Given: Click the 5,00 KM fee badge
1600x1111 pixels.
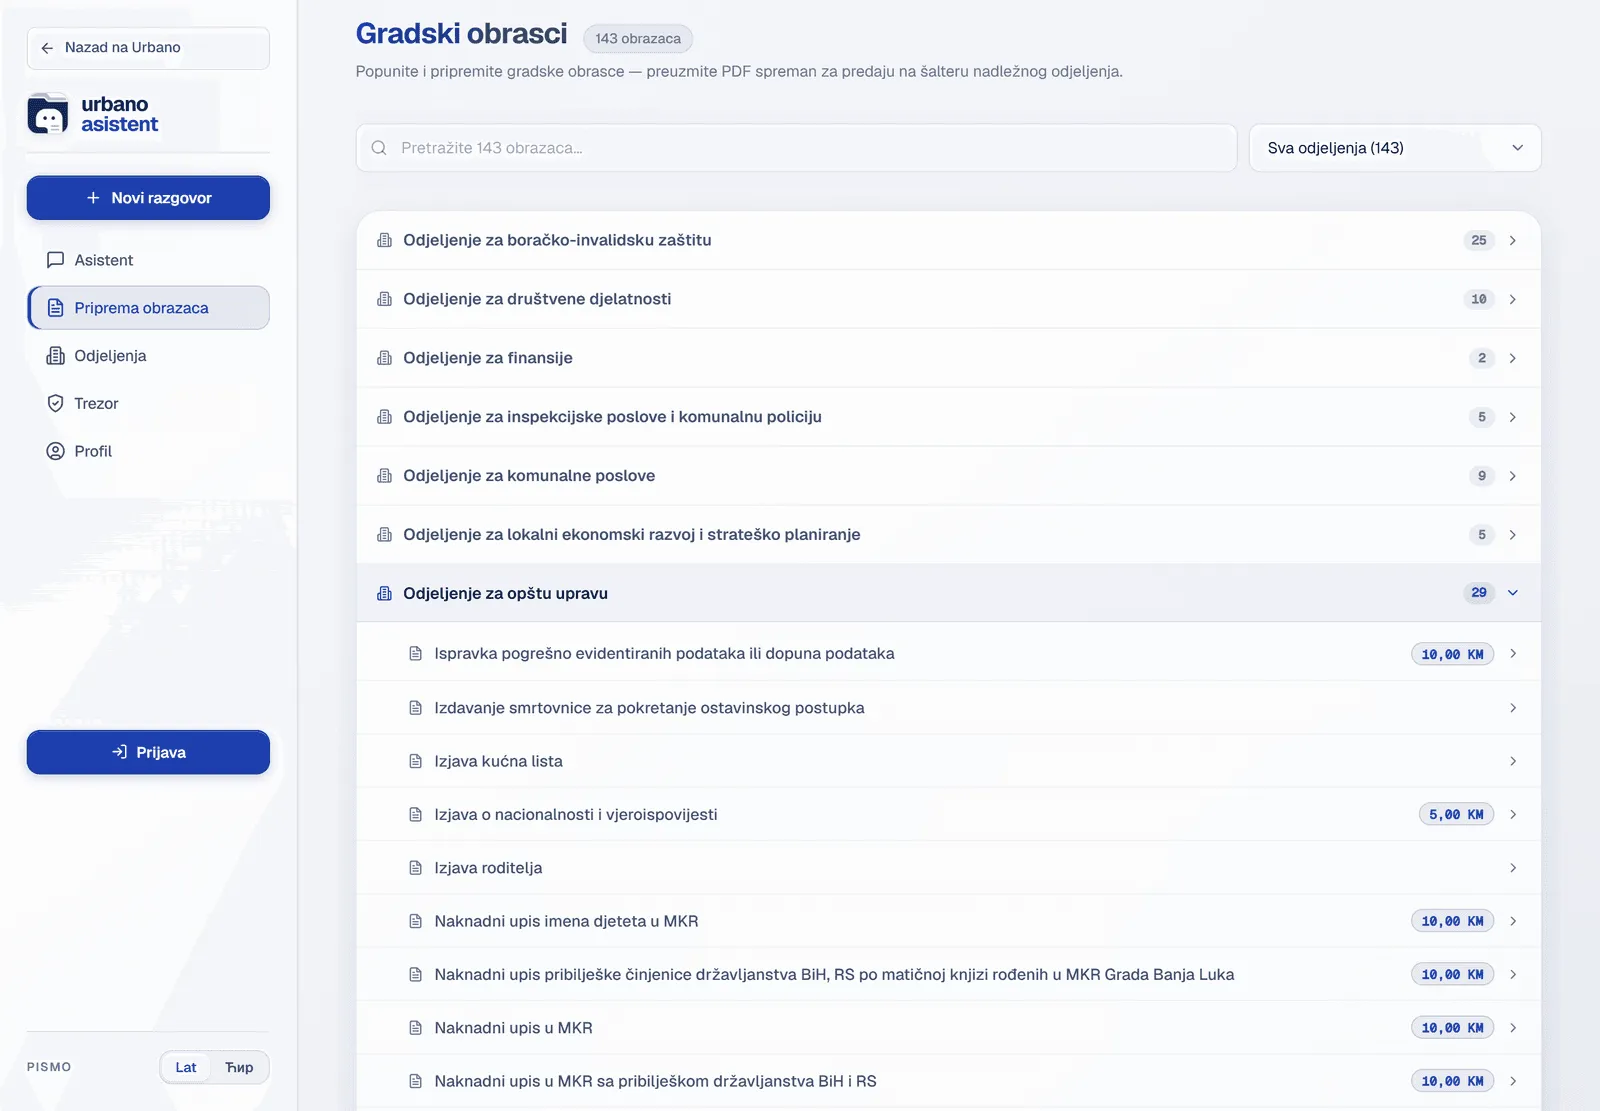Looking at the screenshot, I should click(x=1456, y=815).
